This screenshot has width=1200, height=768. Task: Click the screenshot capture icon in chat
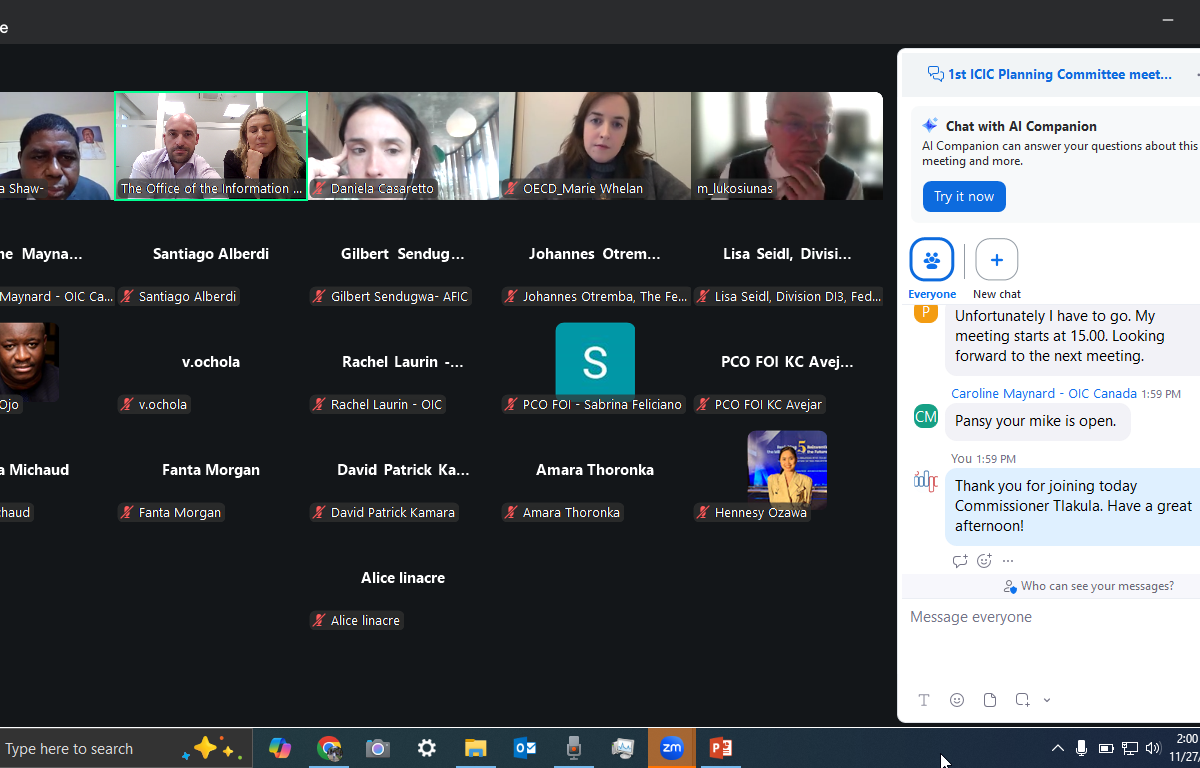point(1022,700)
